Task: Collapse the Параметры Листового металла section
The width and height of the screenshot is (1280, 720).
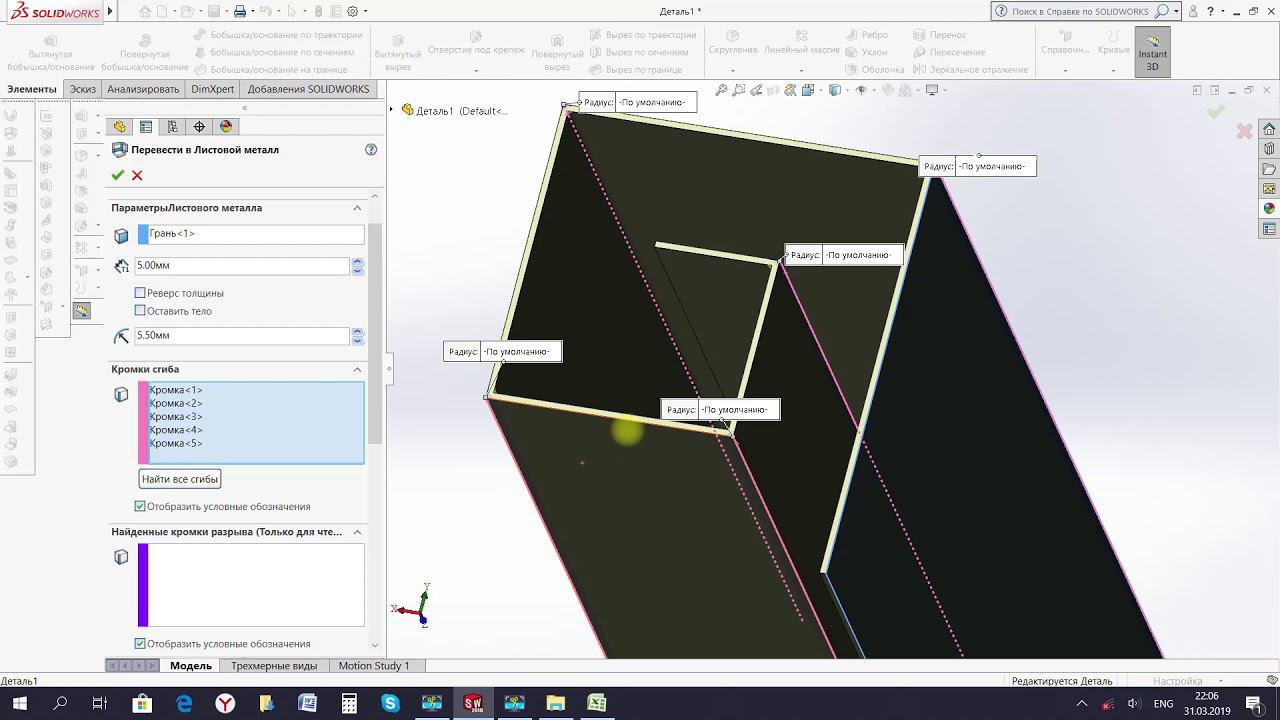Action: pyautogui.click(x=357, y=208)
